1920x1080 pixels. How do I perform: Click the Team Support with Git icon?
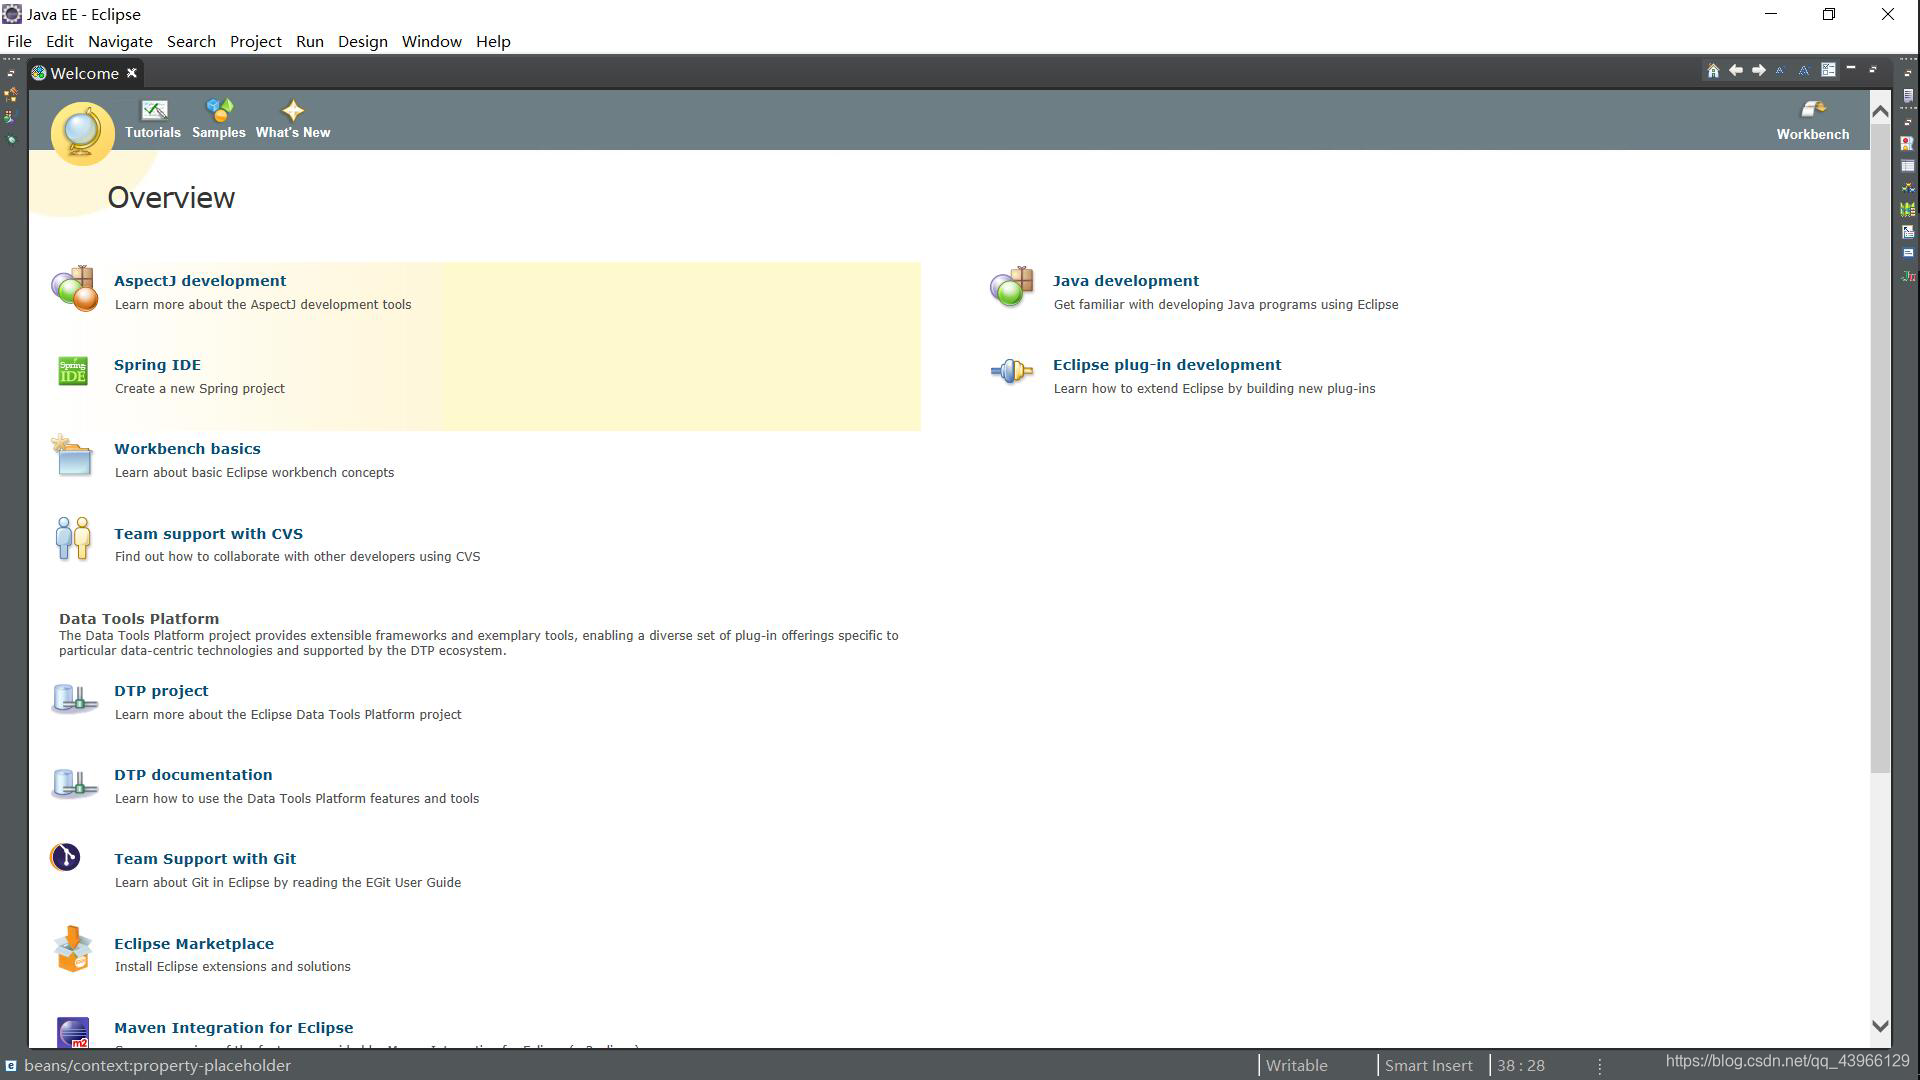[x=65, y=857]
